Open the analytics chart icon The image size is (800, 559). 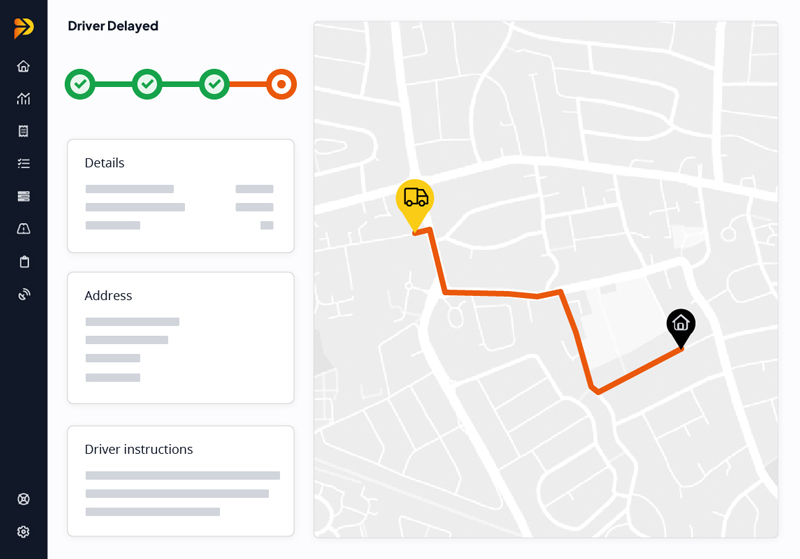click(24, 98)
